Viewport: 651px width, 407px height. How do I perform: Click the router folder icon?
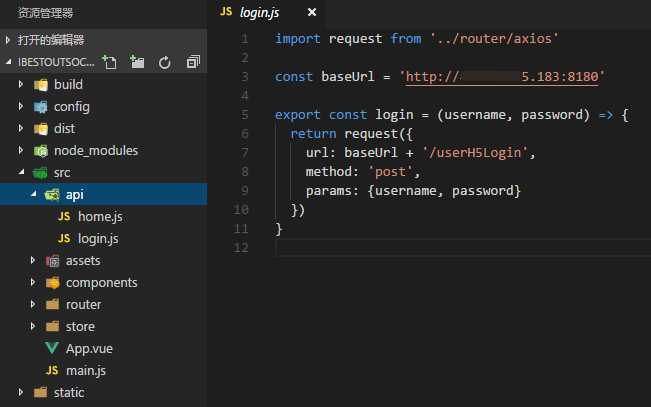52,305
